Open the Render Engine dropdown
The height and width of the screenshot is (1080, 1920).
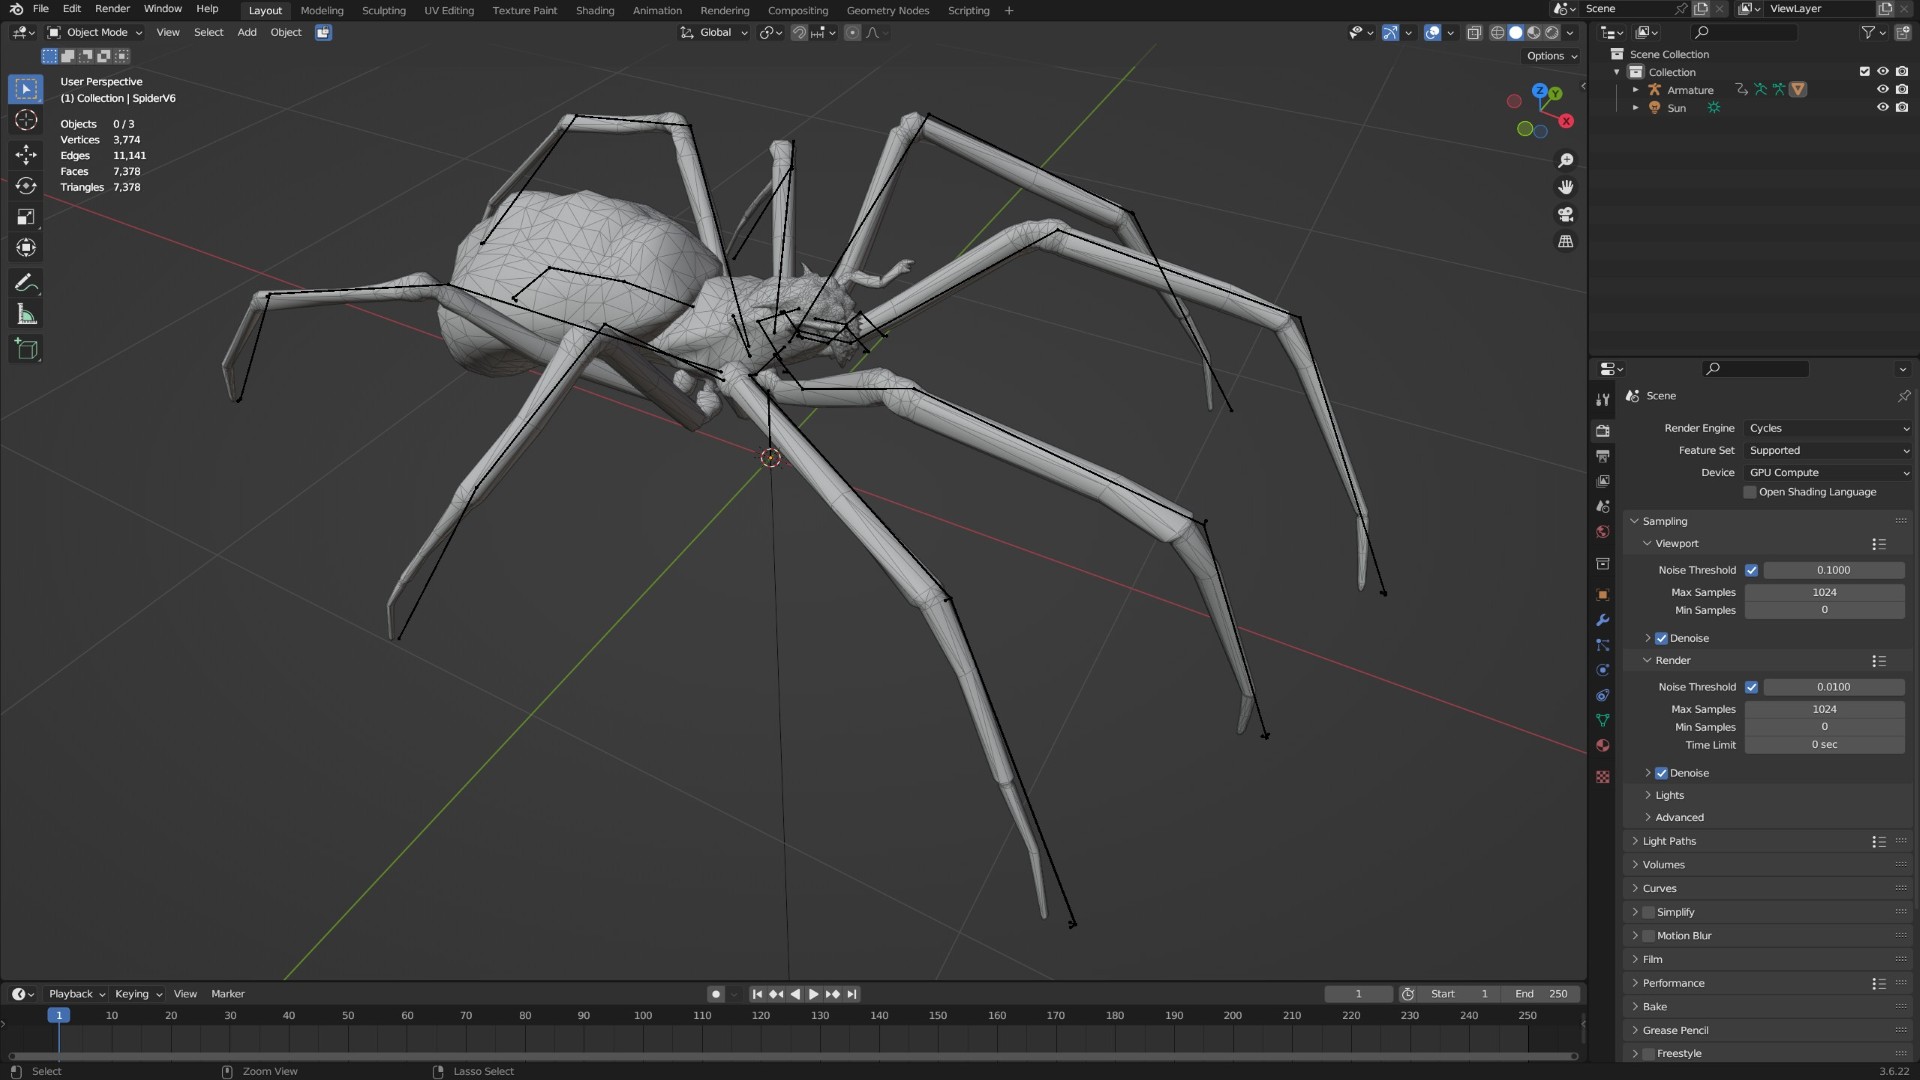[x=1828, y=428]
